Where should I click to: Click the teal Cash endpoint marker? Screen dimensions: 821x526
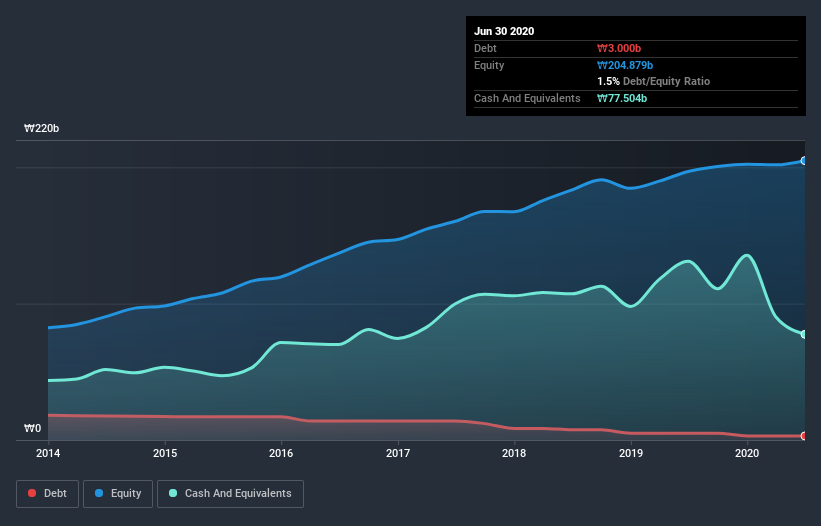(x=804, y=334)
